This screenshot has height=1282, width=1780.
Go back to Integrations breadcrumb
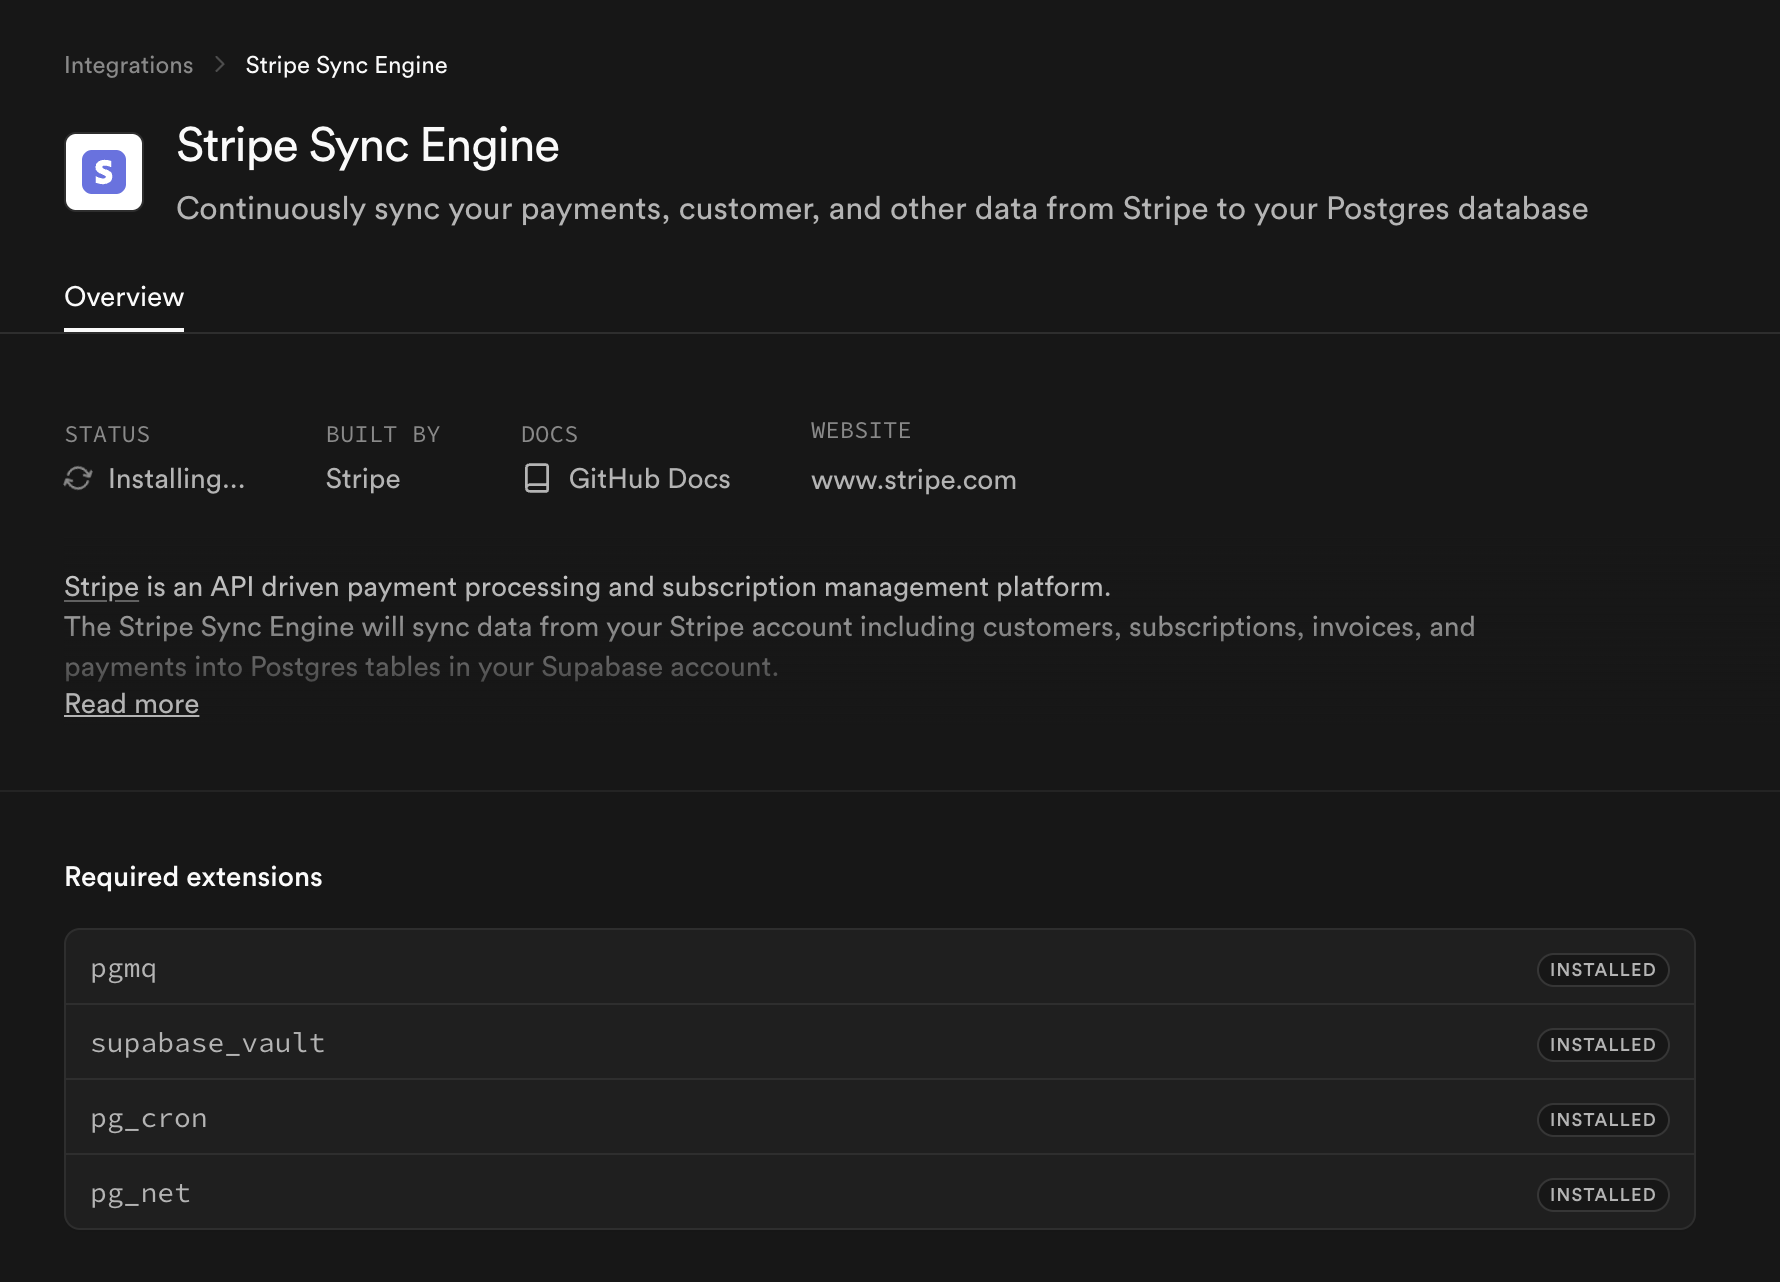click(128, 65)
